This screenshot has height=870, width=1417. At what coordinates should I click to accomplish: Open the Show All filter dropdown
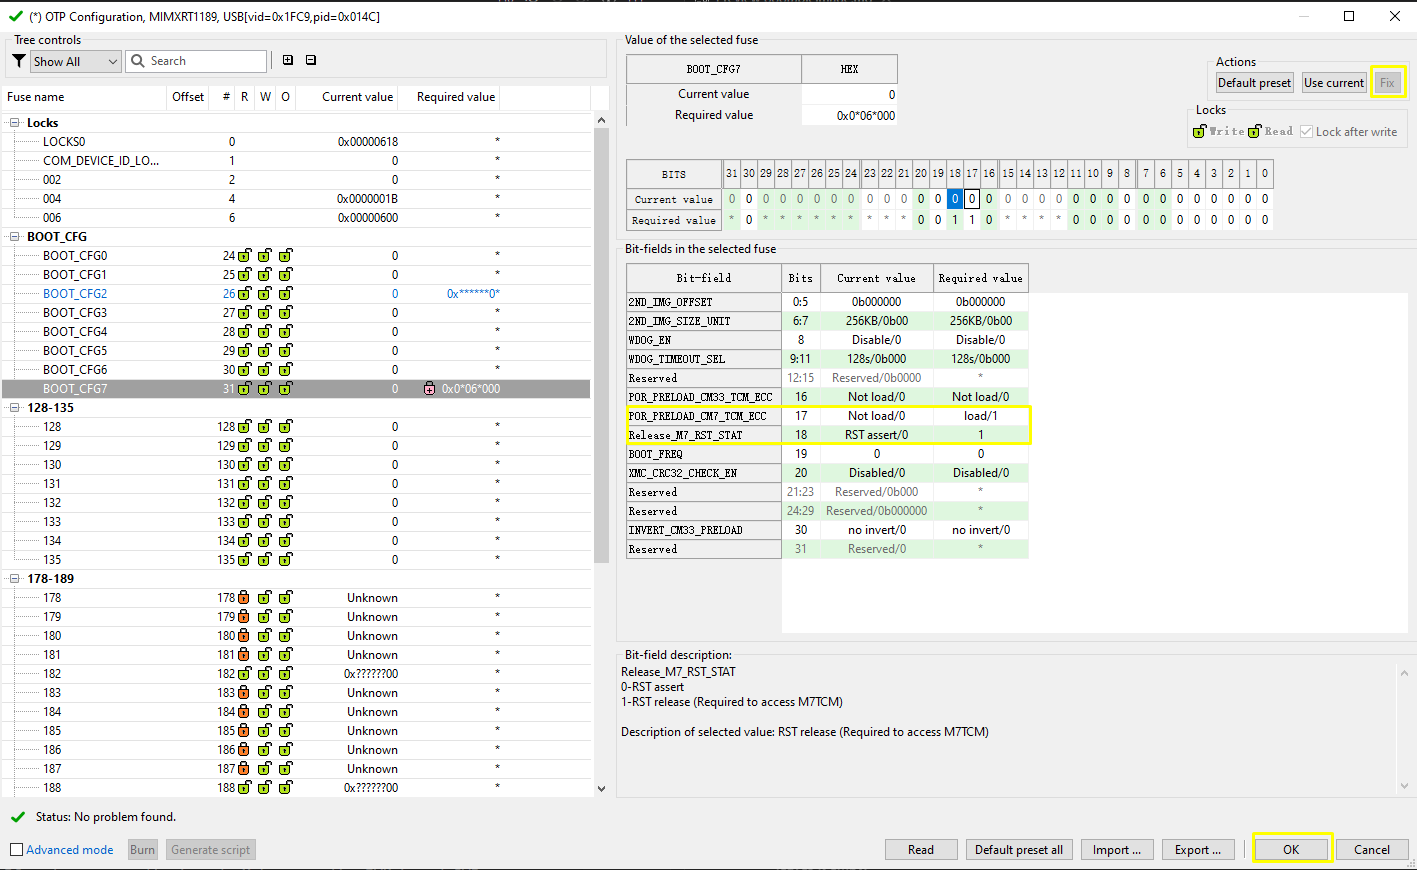[76, 61]
